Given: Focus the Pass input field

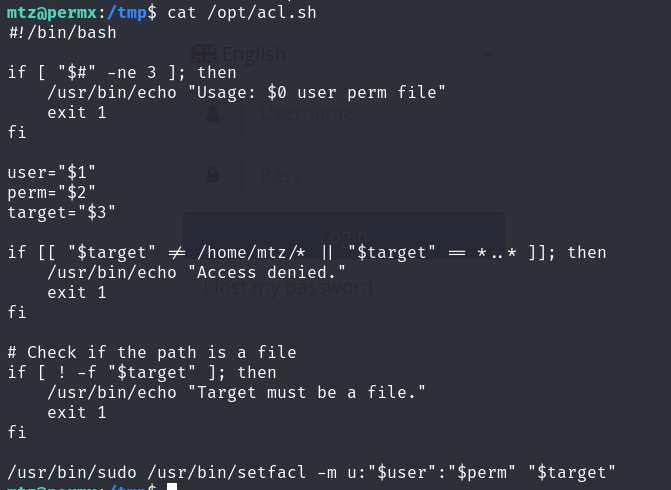Looking at the screenshot, I should pos(373,175).
